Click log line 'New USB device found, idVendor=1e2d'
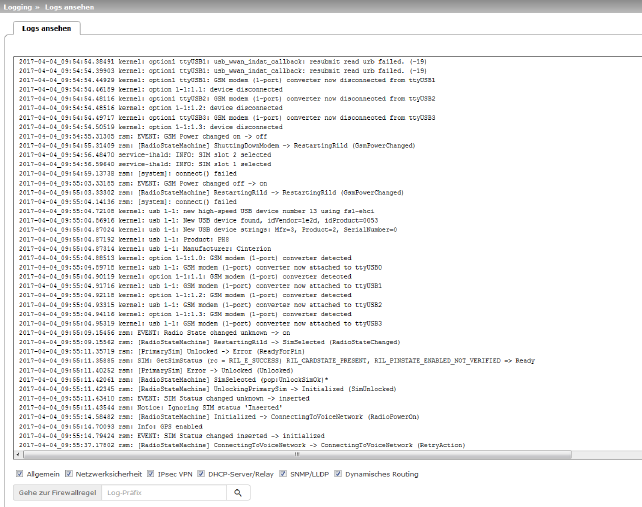642x507 pixels. click(x=199, y=220)
